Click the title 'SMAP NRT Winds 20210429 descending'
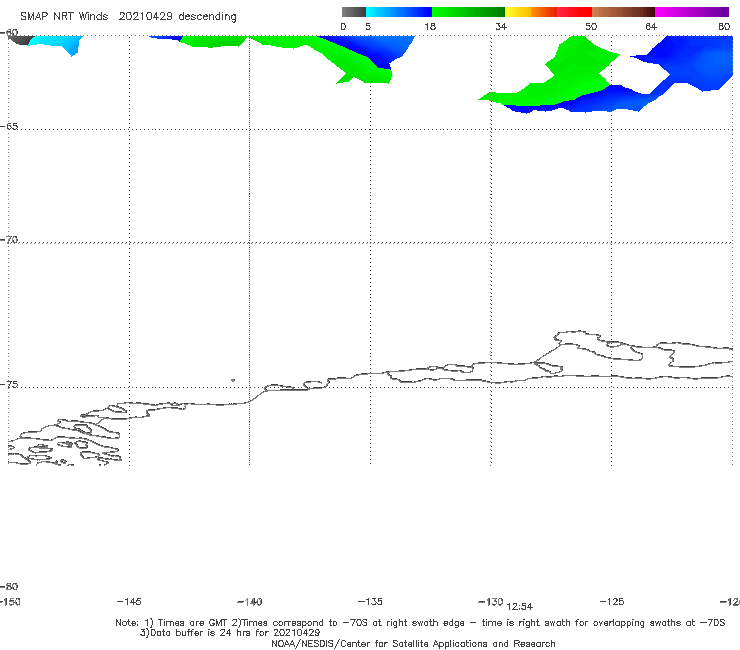Viewport: 740px width, 650px height. click(x=128, y=16)
